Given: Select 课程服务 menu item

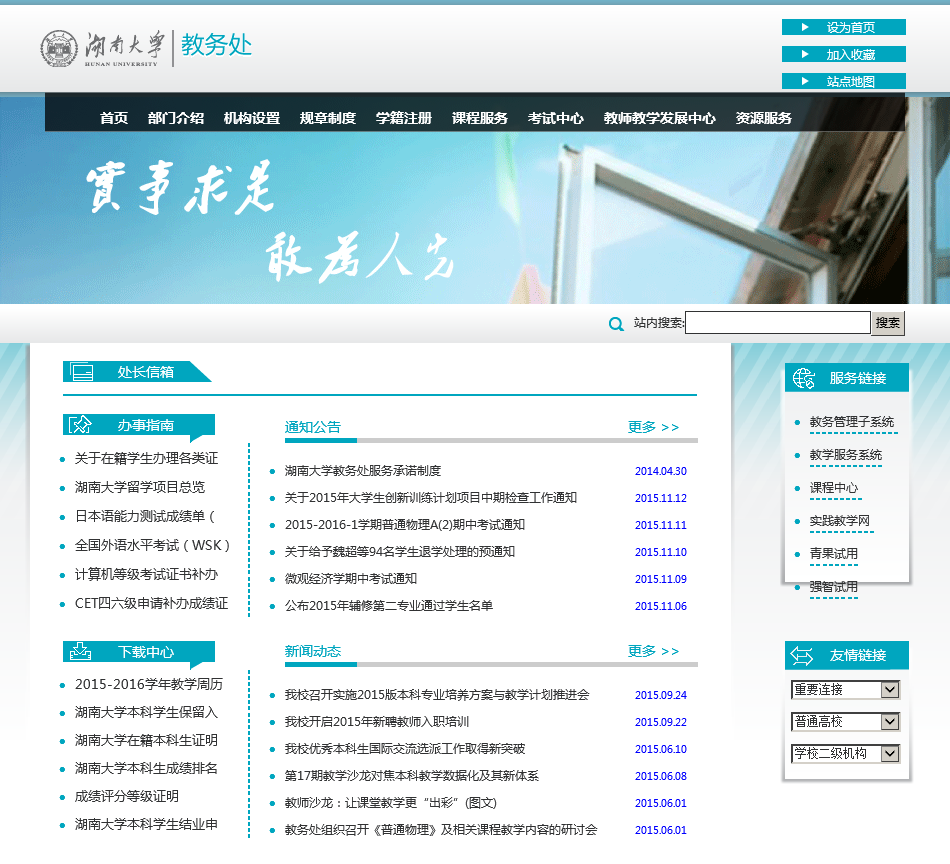Looking at the screenshot, I should pyautogui.click(x=479, y=118).
